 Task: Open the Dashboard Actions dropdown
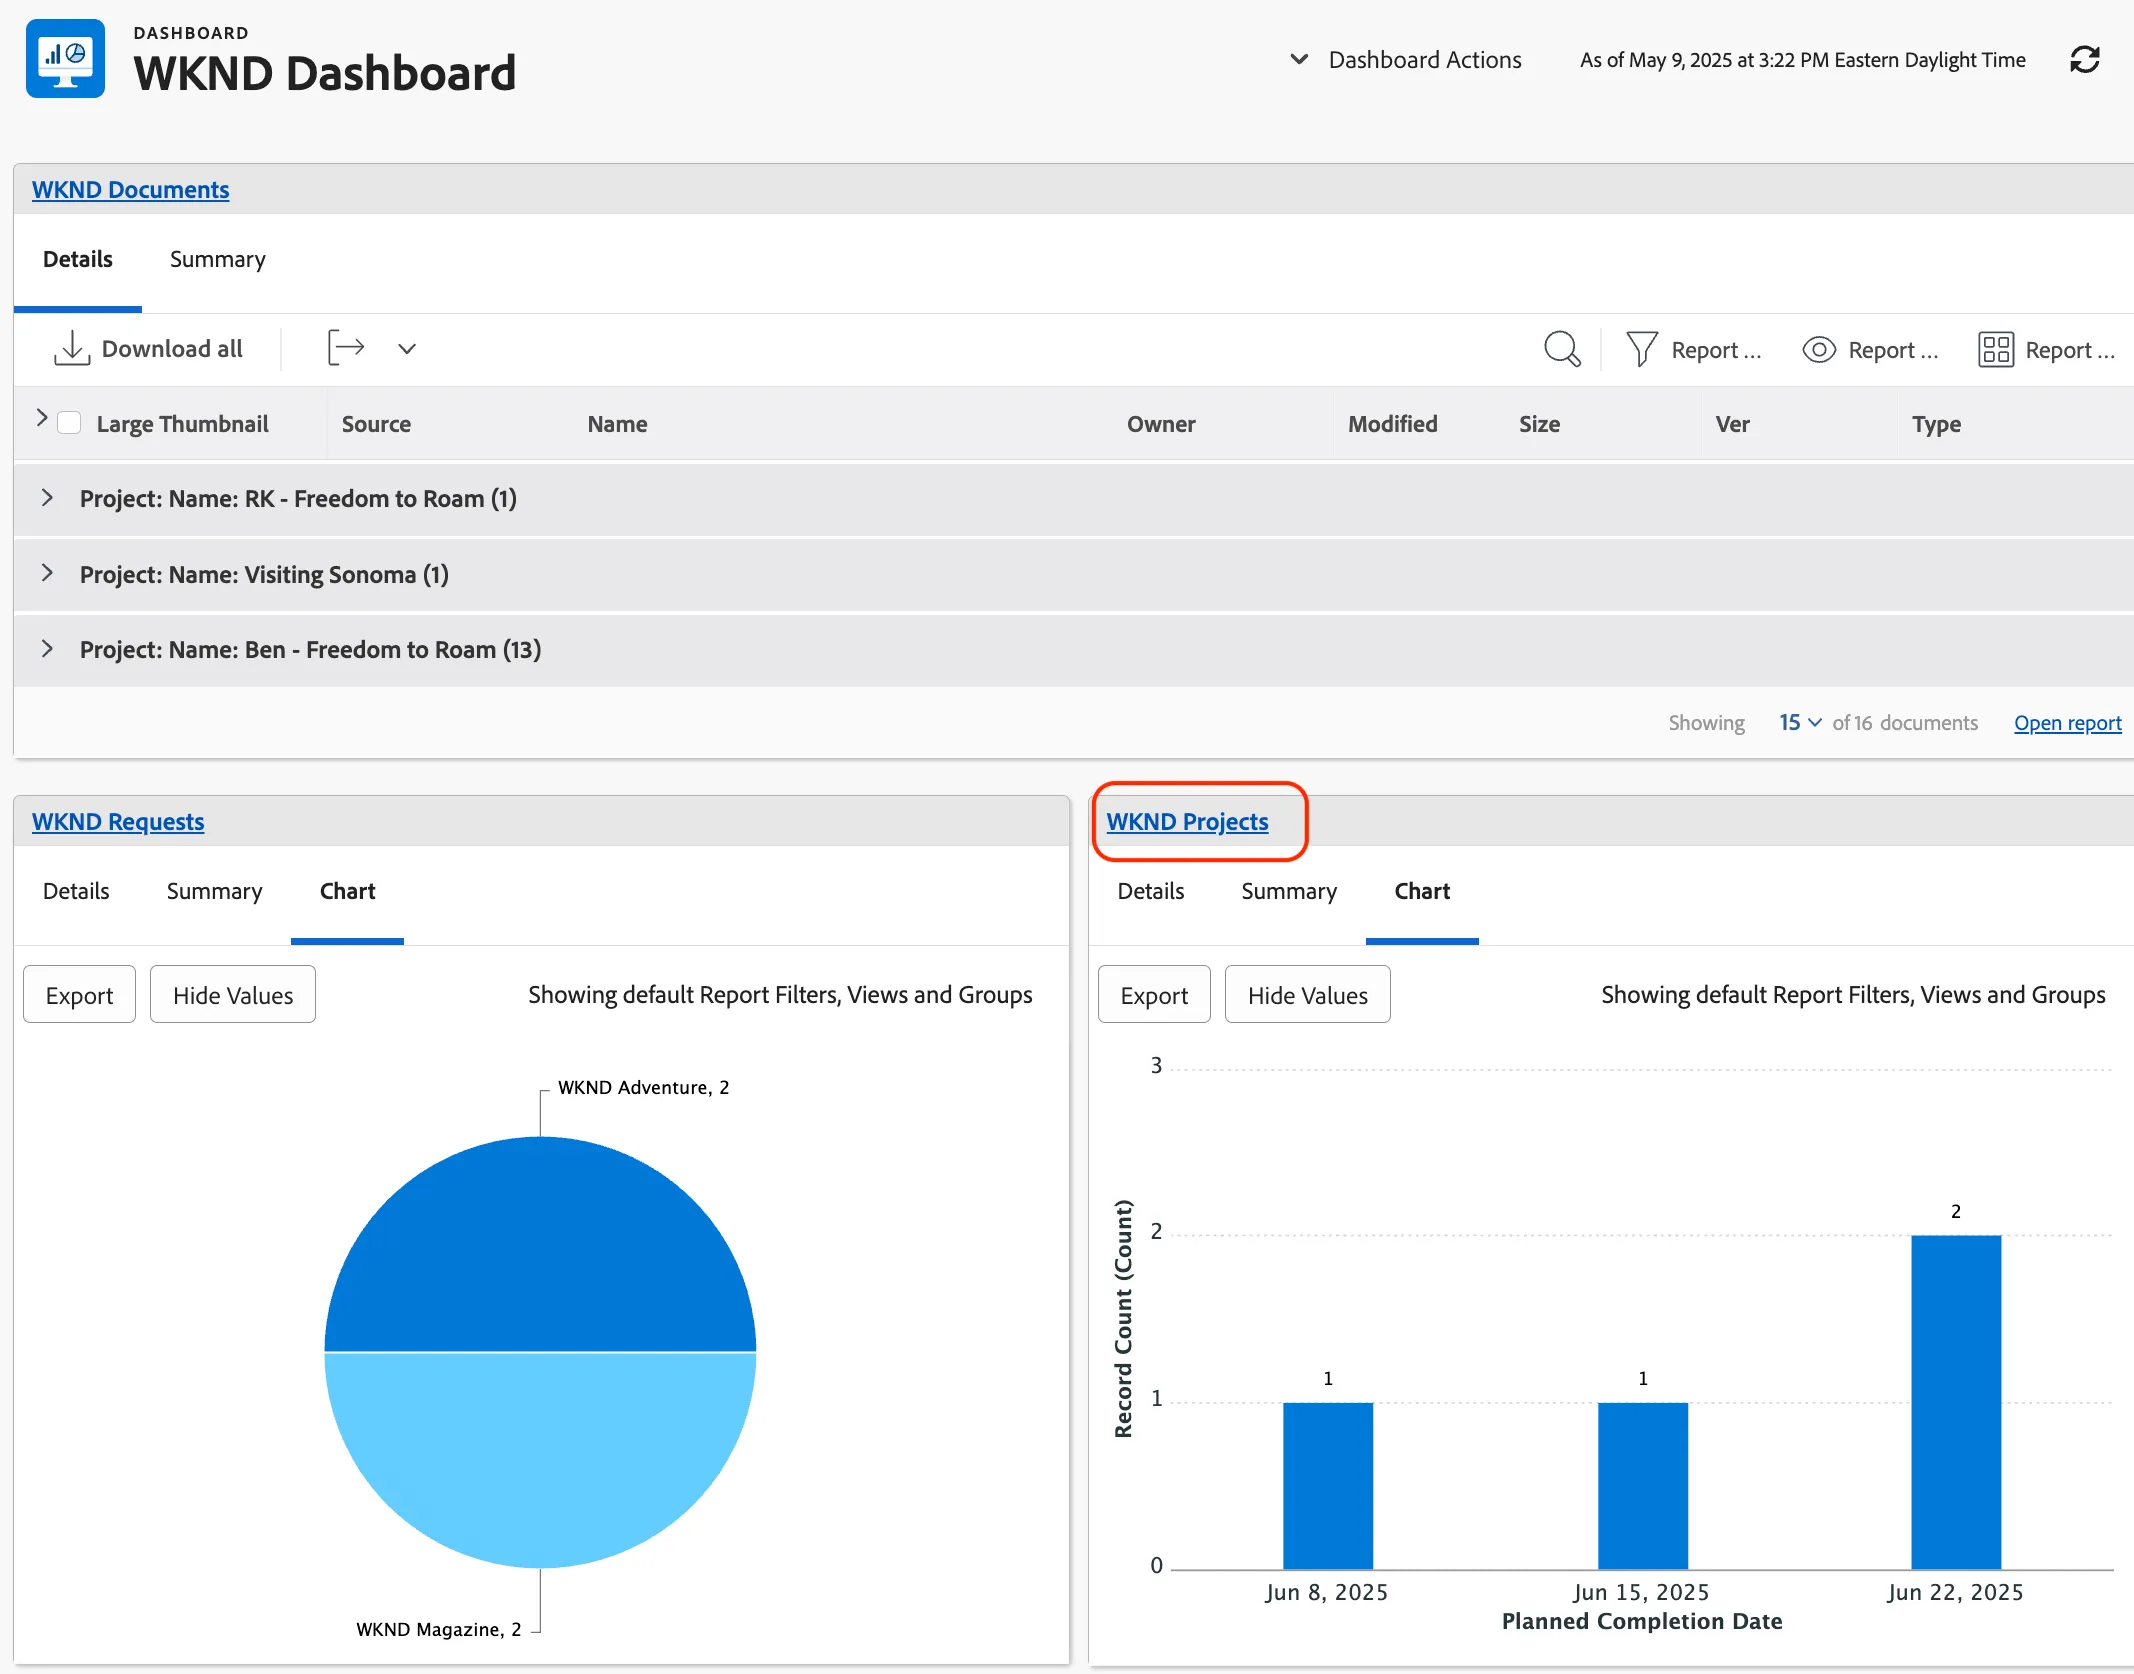click(x=1406, y=60)
